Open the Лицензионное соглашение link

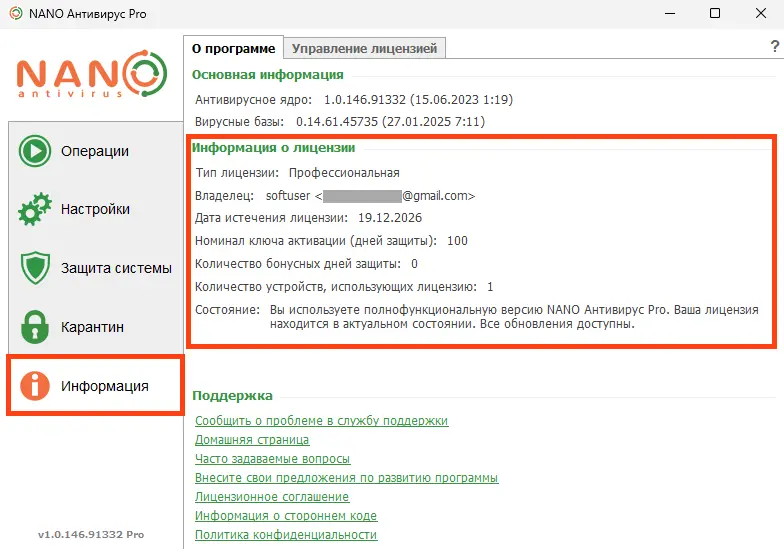click(272, 497)
